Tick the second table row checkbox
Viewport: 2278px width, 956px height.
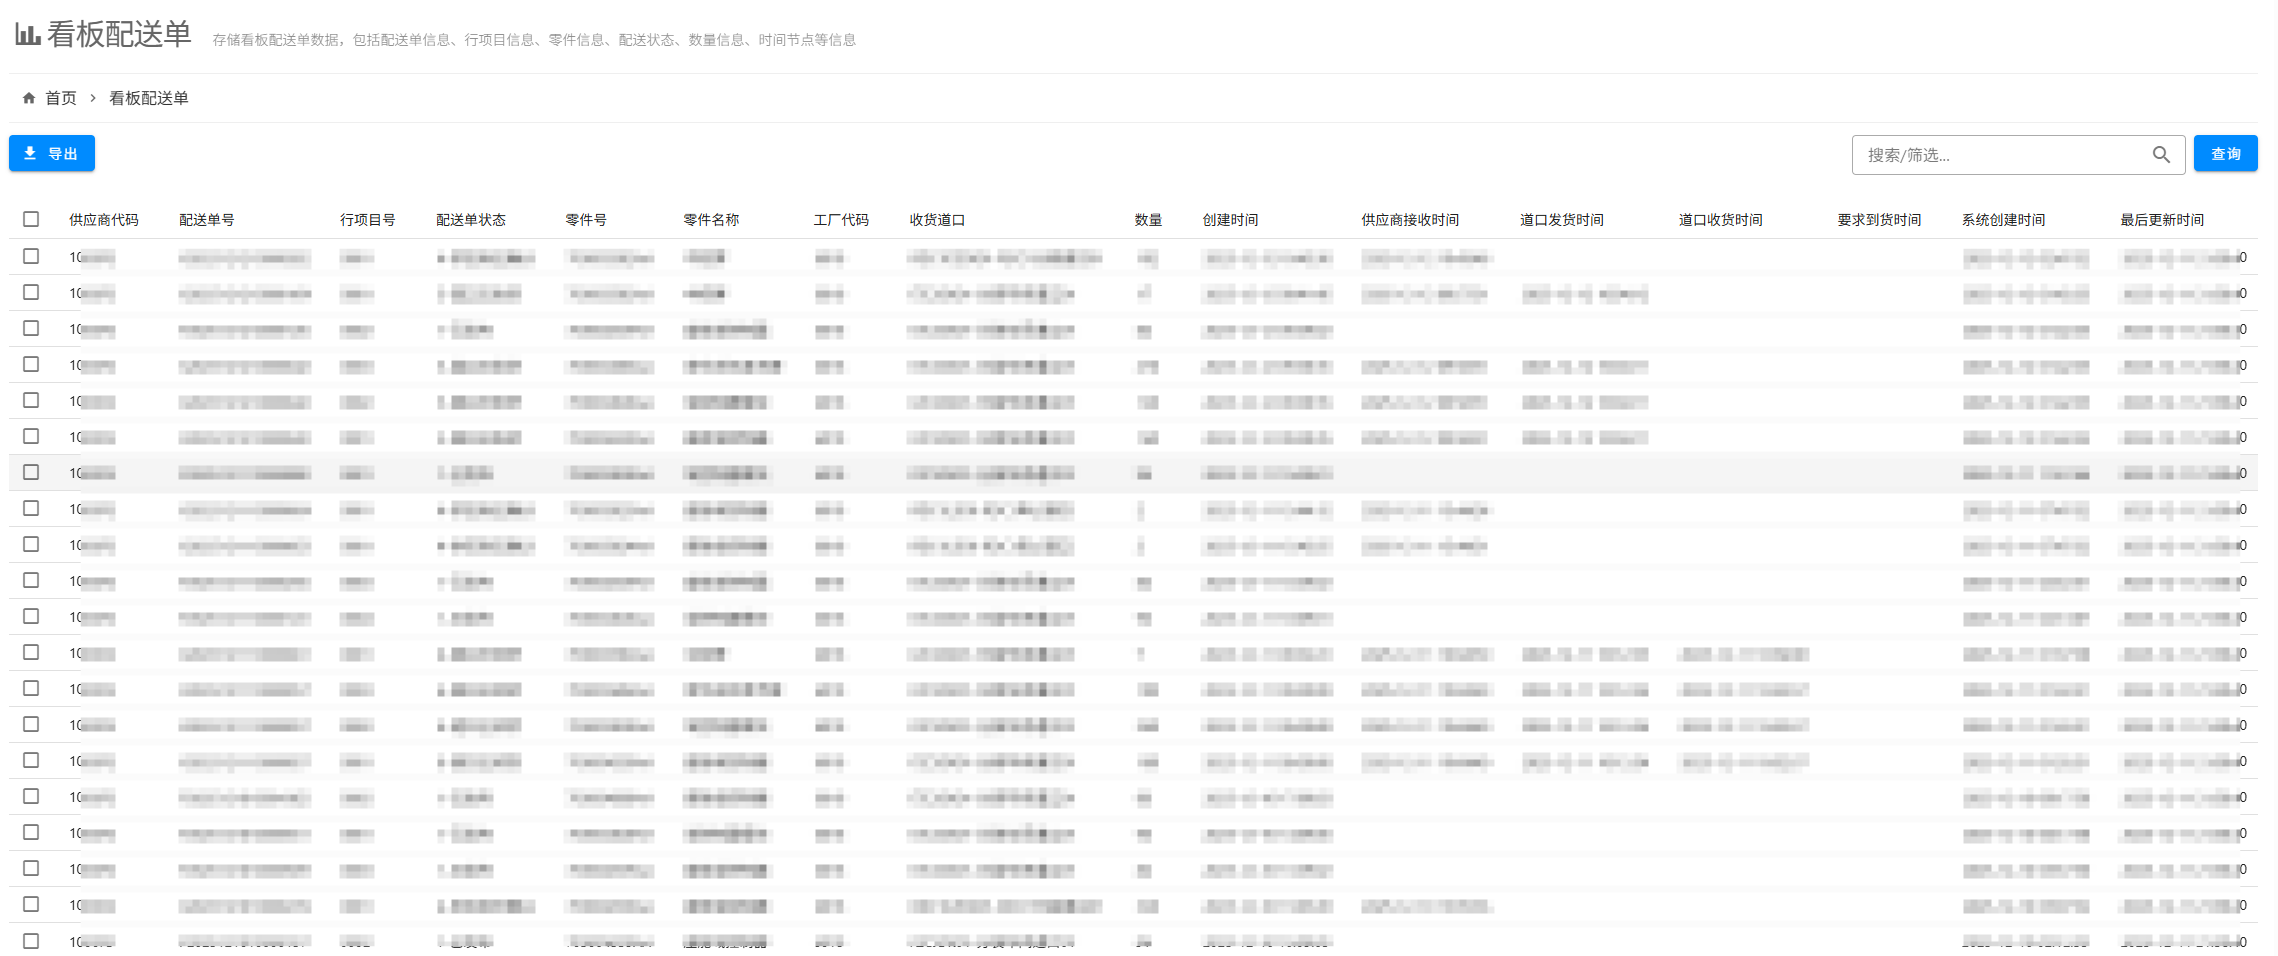[x=31, y=292]
